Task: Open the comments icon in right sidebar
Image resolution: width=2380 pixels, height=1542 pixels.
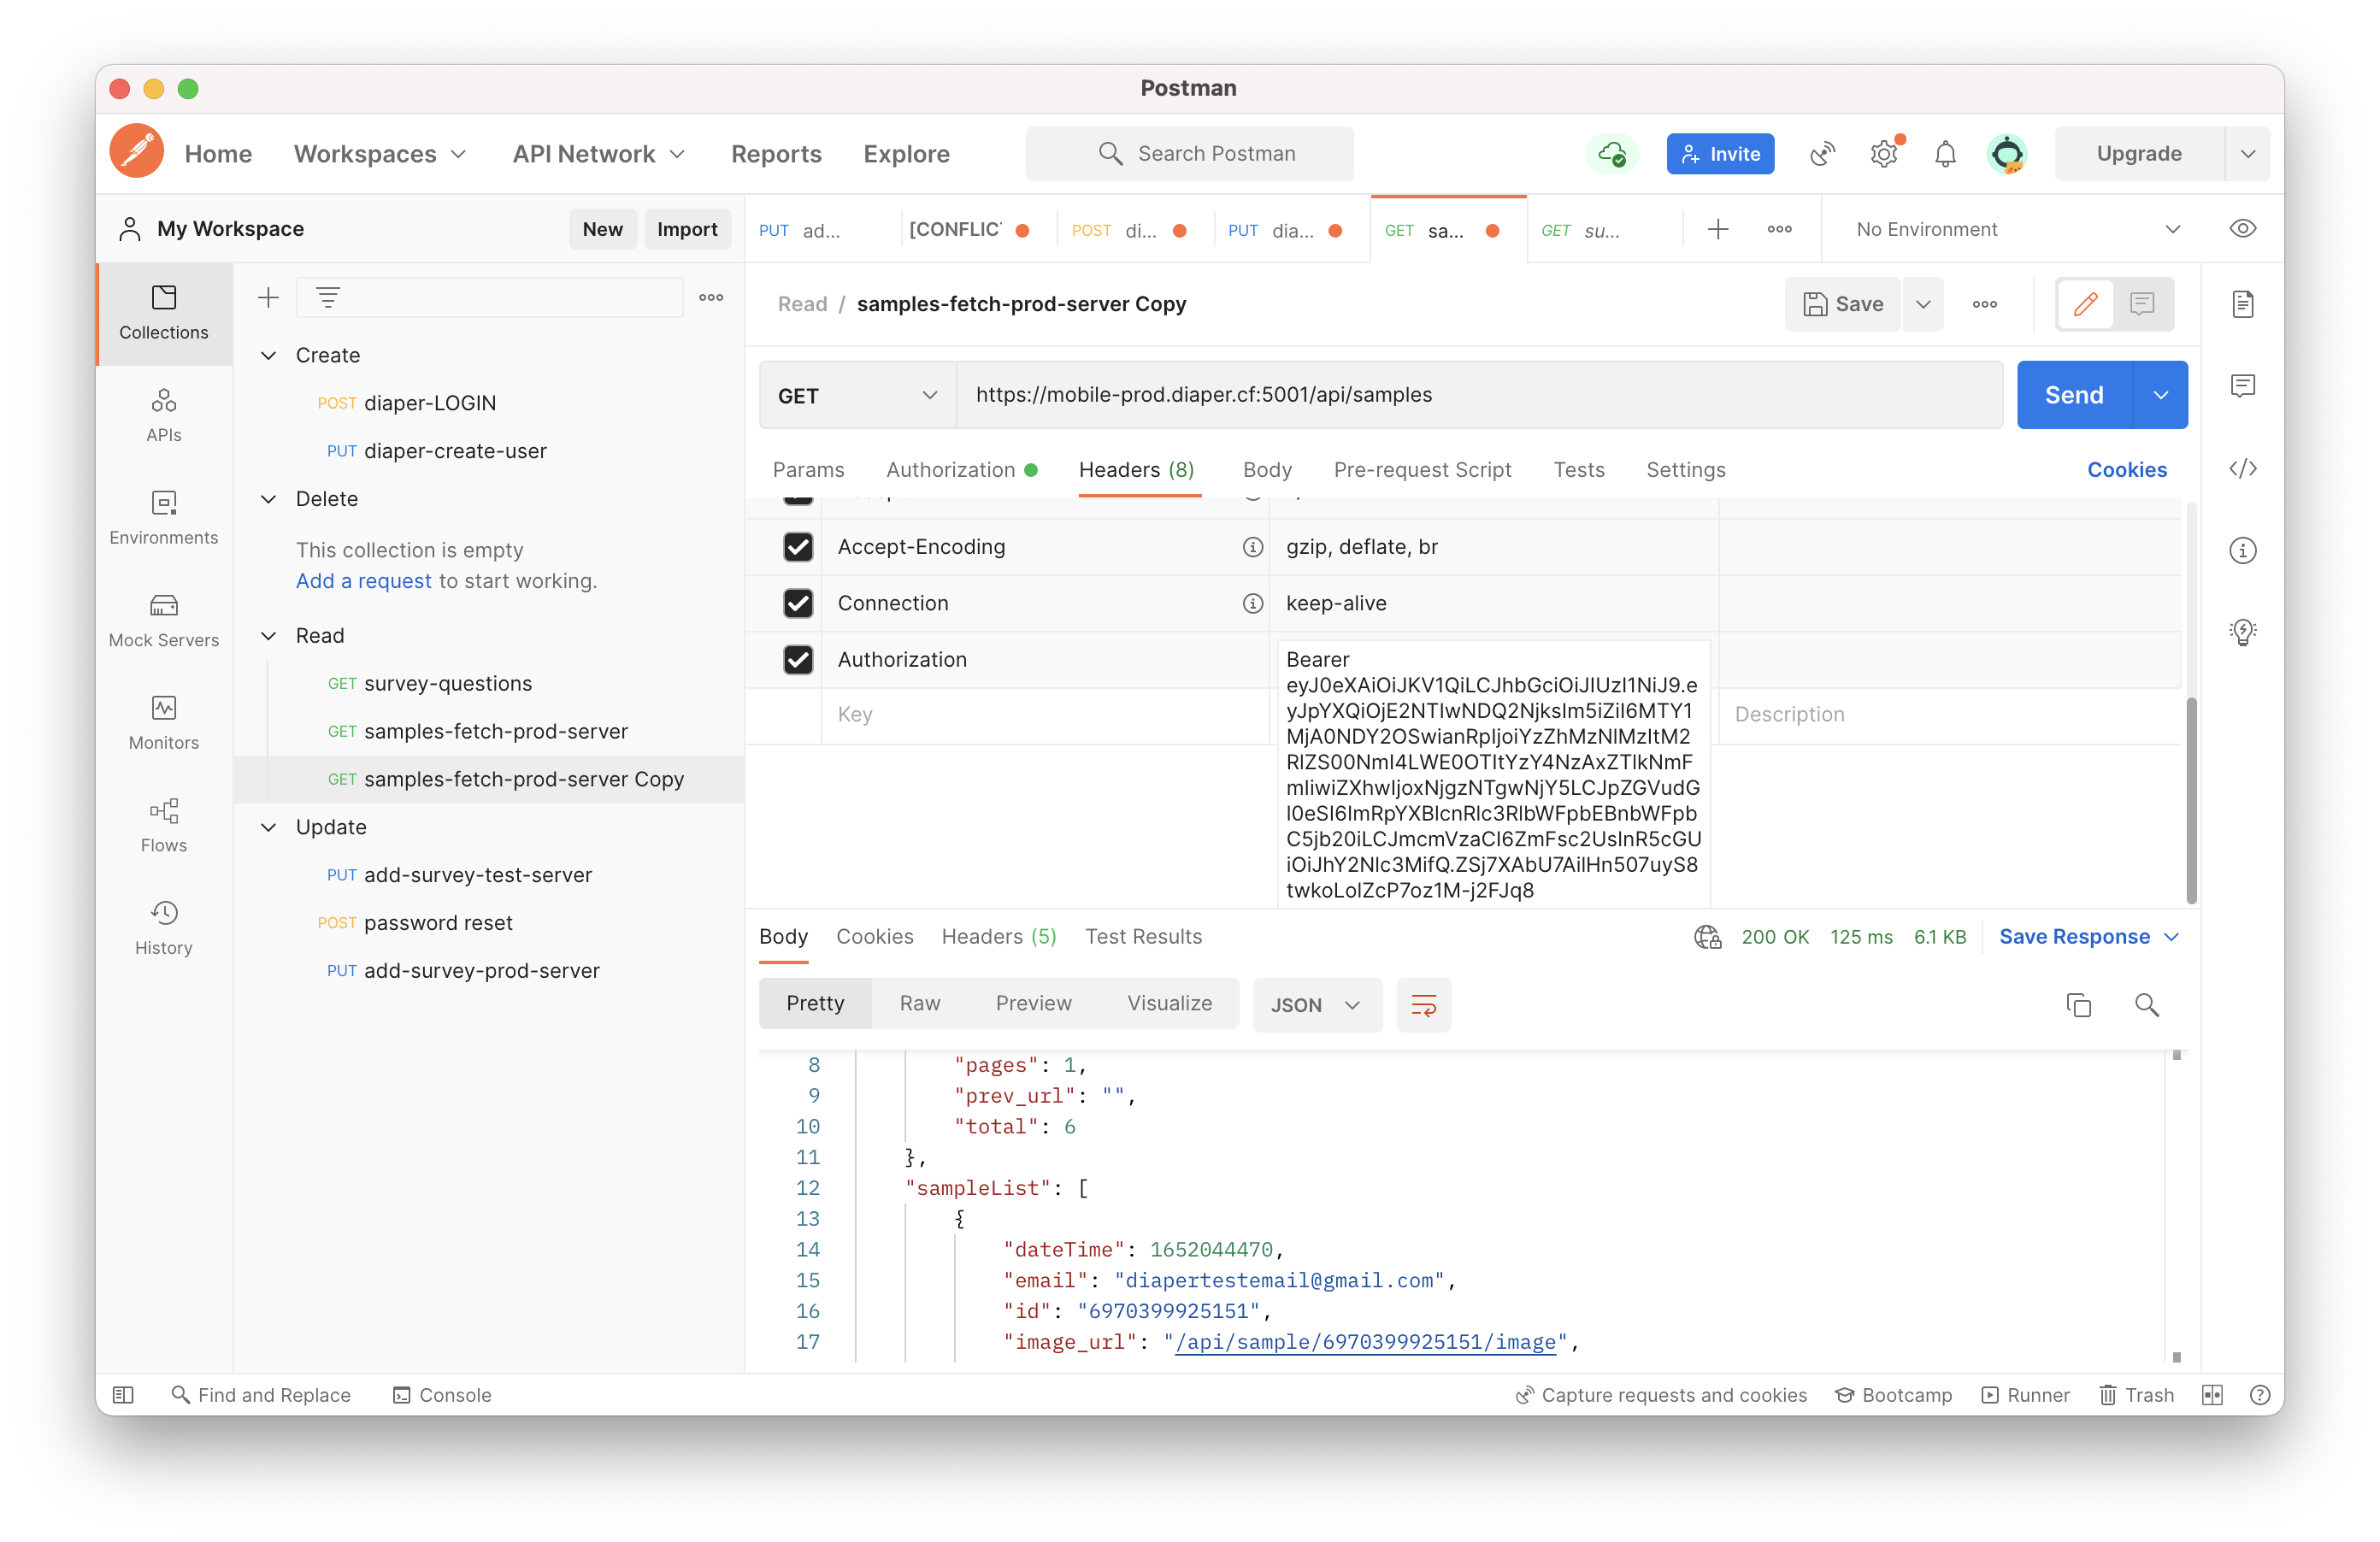Action: (x=2243, y=386)
